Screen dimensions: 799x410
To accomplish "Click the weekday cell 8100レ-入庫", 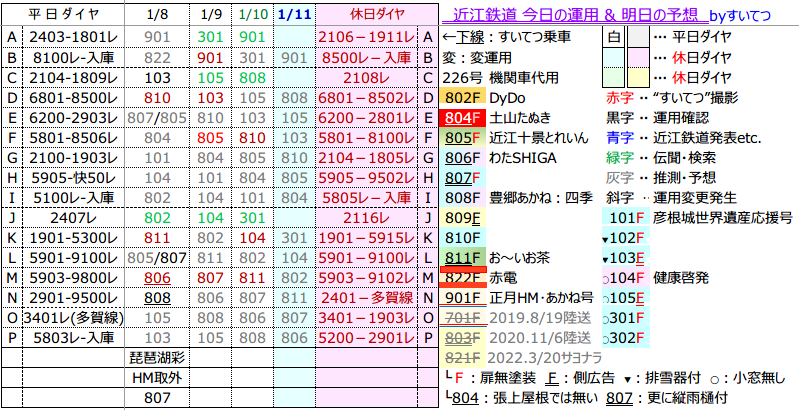I will click(74, 58).
